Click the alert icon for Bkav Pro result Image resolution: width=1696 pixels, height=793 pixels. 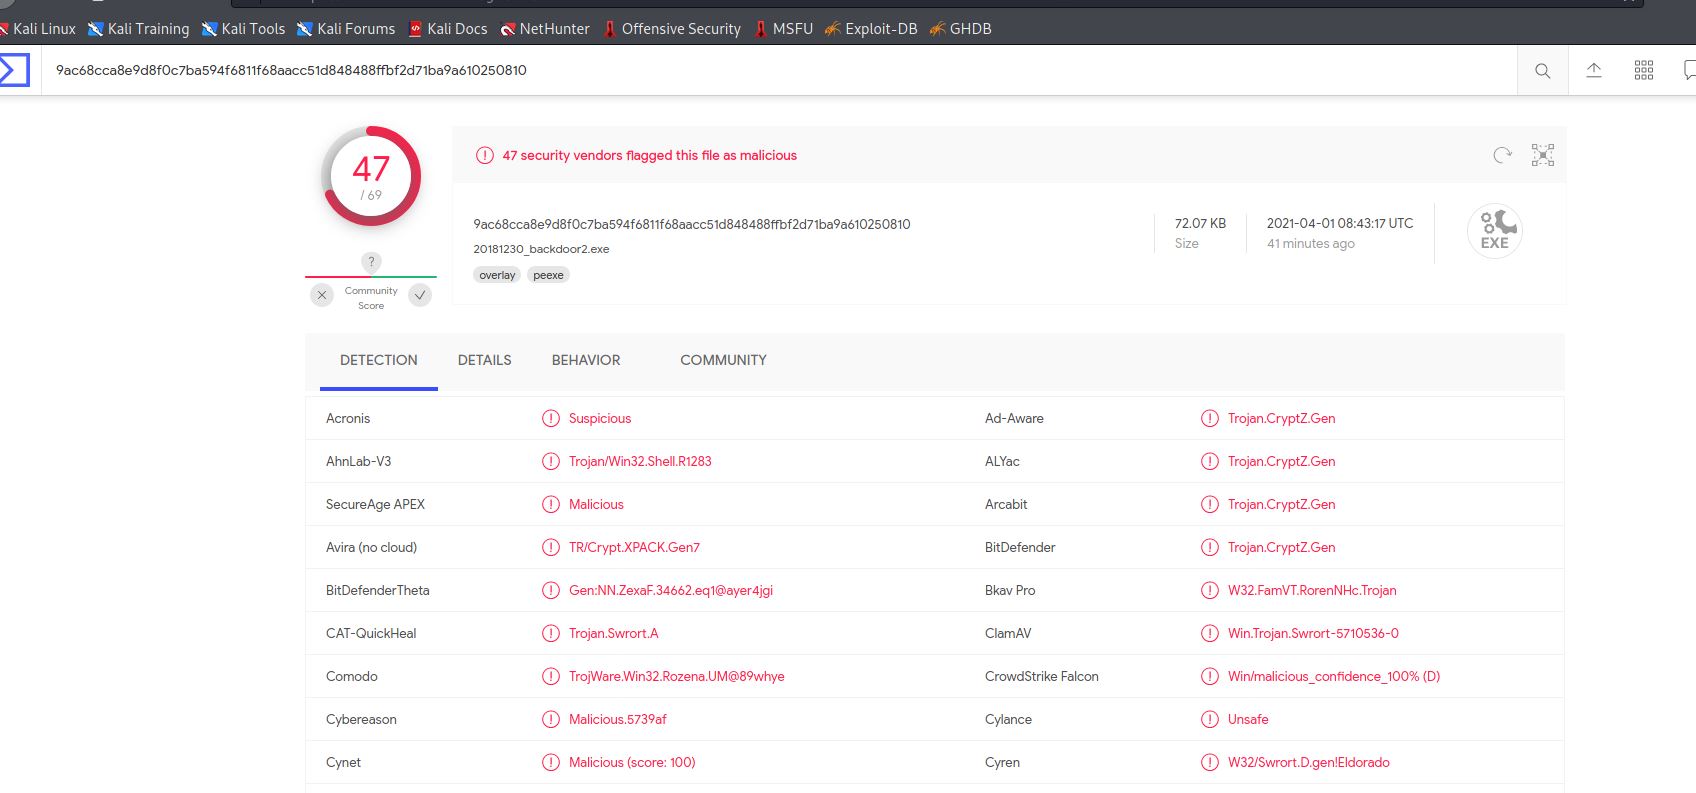click(x=1210, y=591)
